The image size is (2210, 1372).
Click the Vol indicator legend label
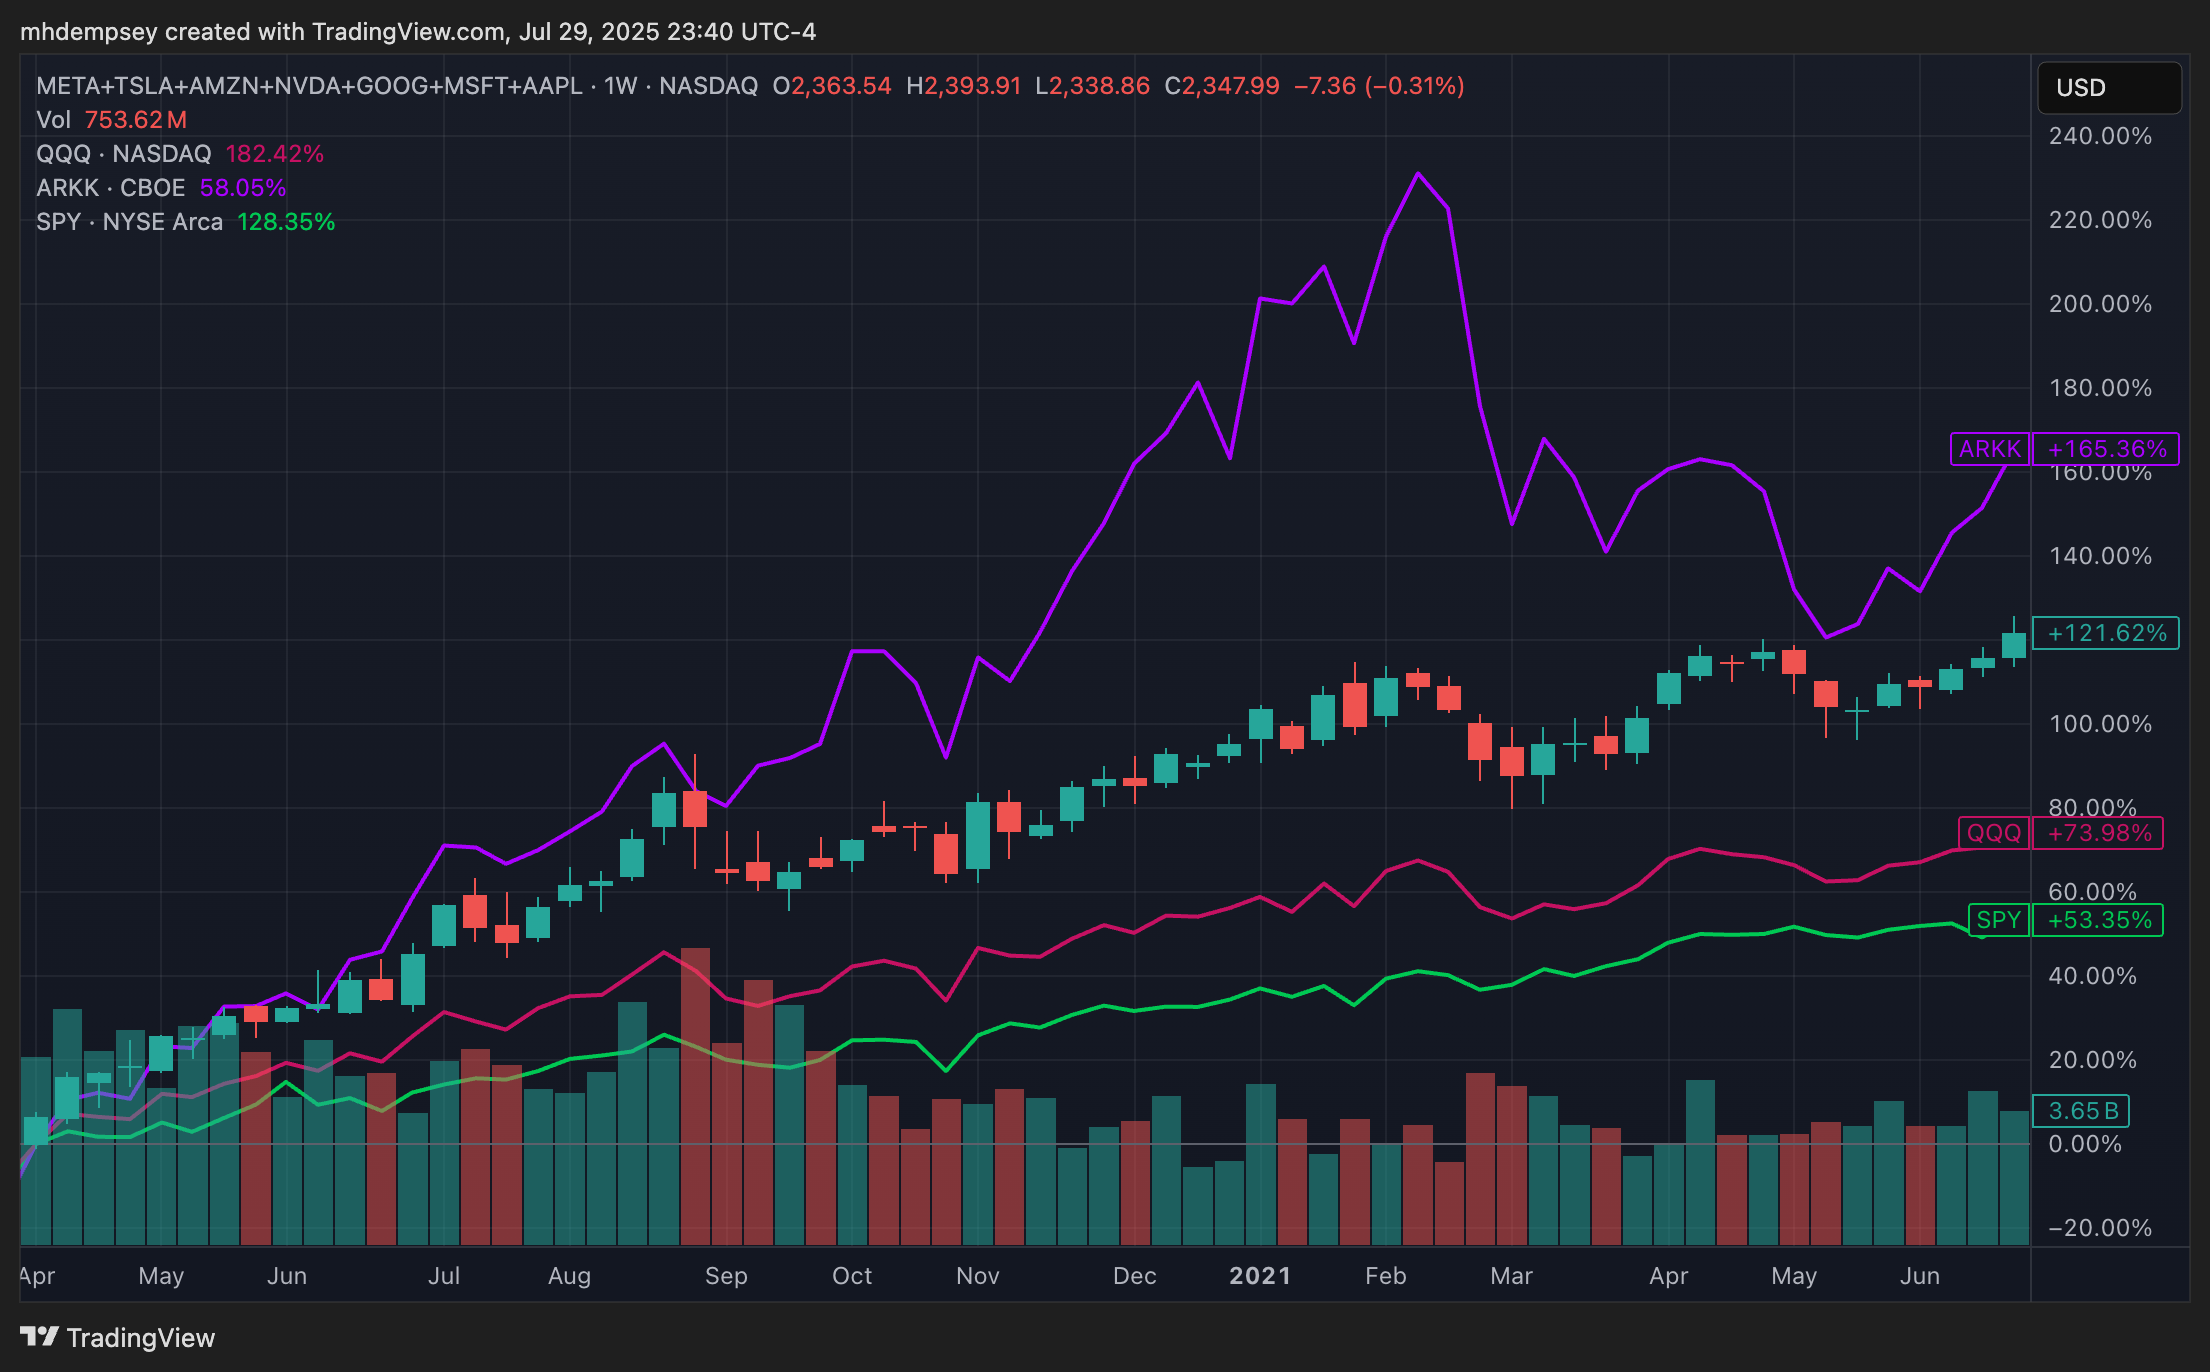[53, 120]
